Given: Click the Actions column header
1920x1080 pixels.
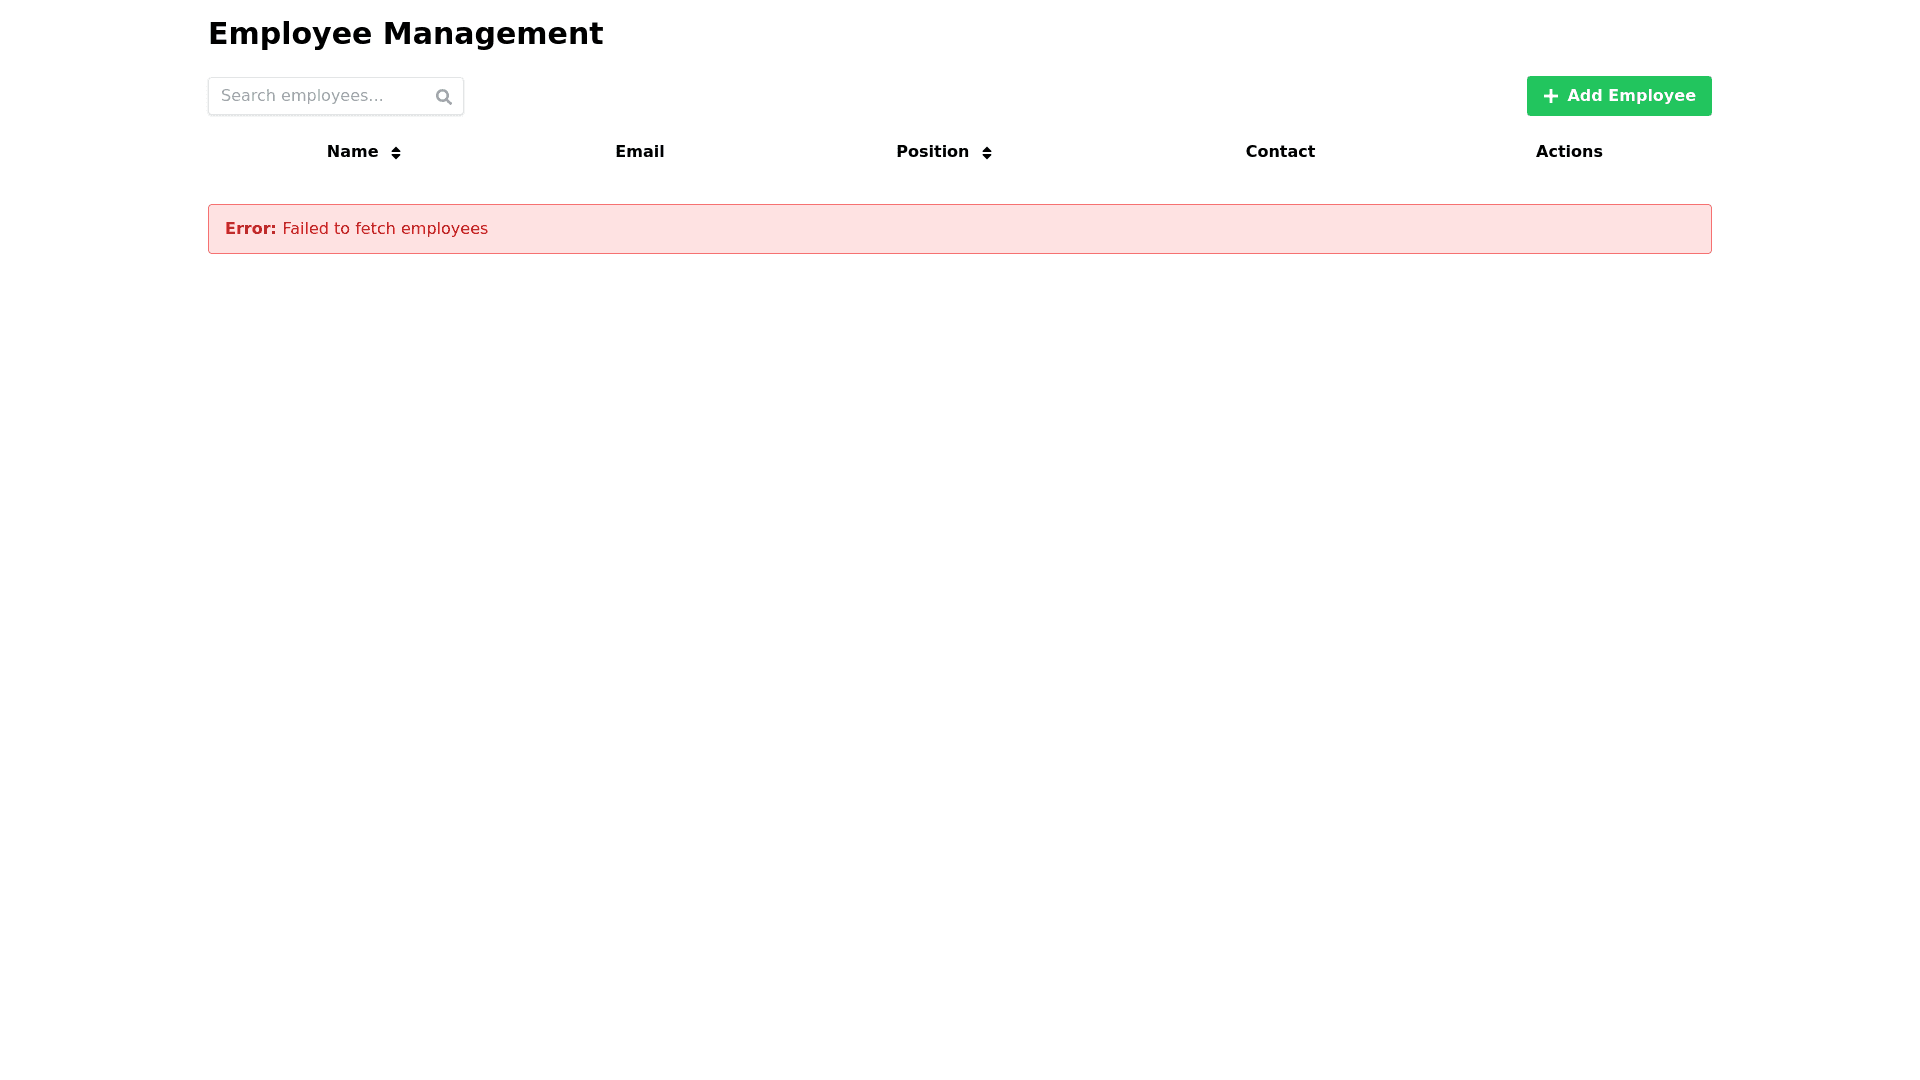Looking at the screenshot, I should click(1568, 152).
